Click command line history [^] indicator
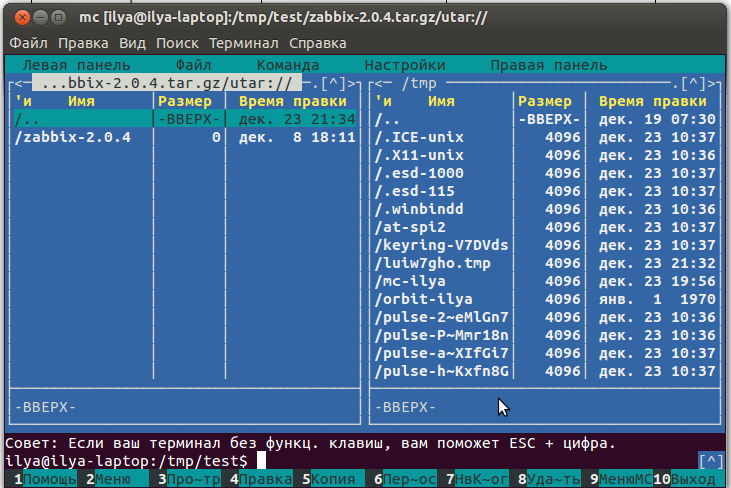Image resolution: width=731 pixels, height=488 pixels. coord(711,461)
